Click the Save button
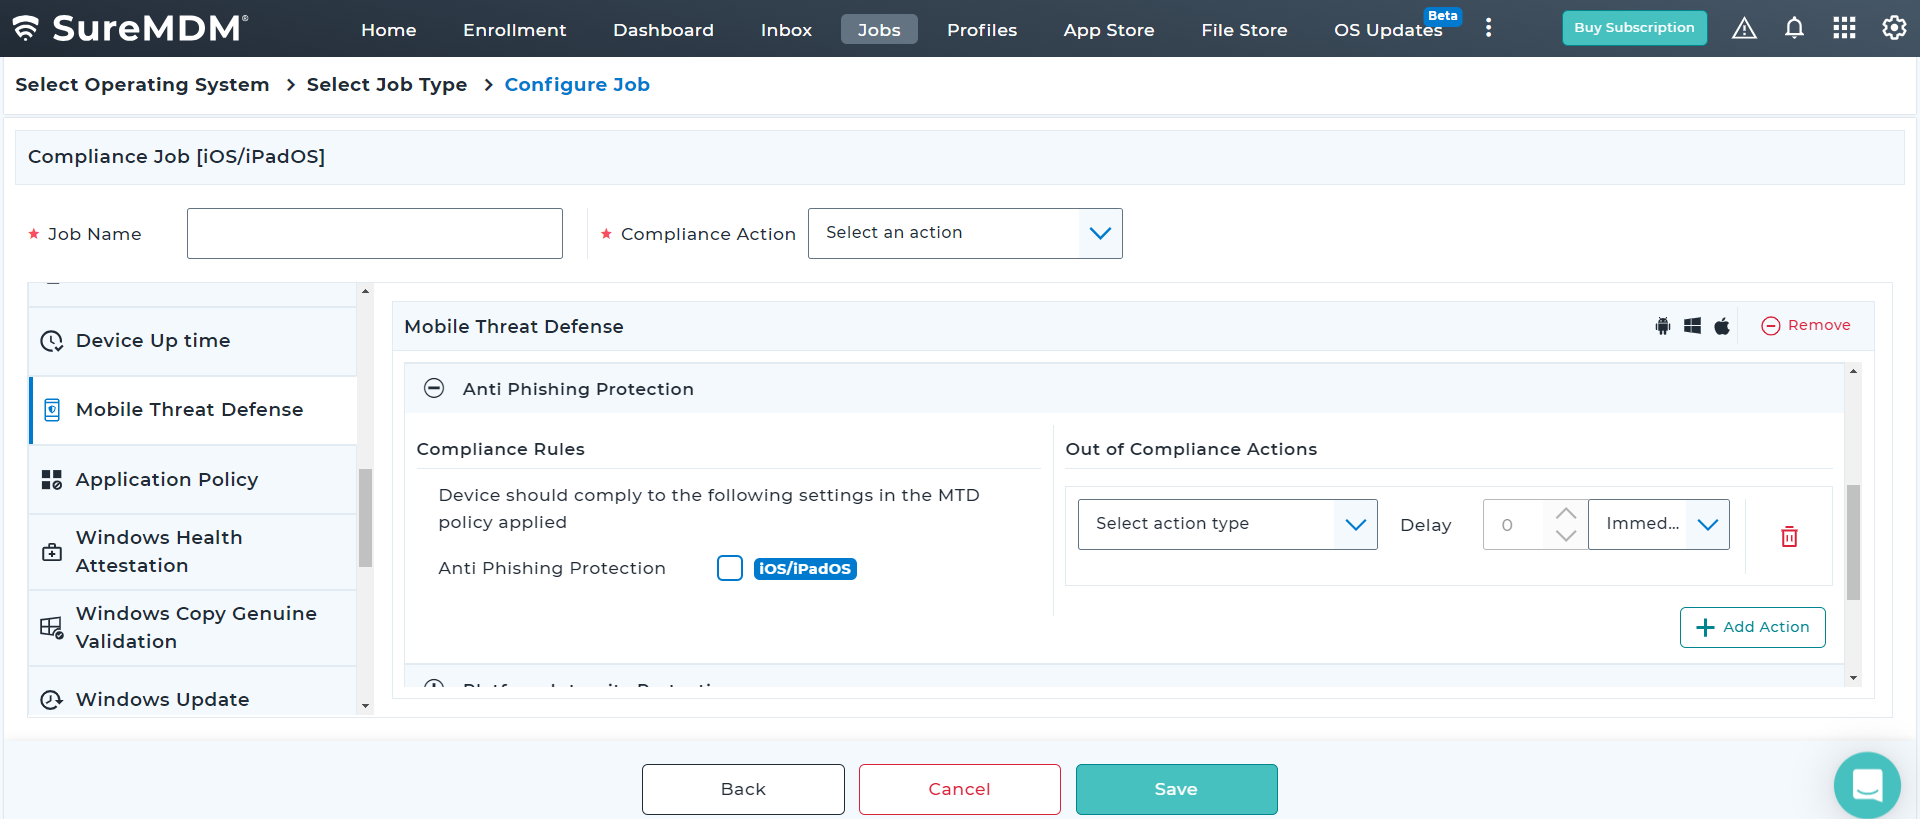This screenshot has height=819, width=1920. click(1177, 789)
